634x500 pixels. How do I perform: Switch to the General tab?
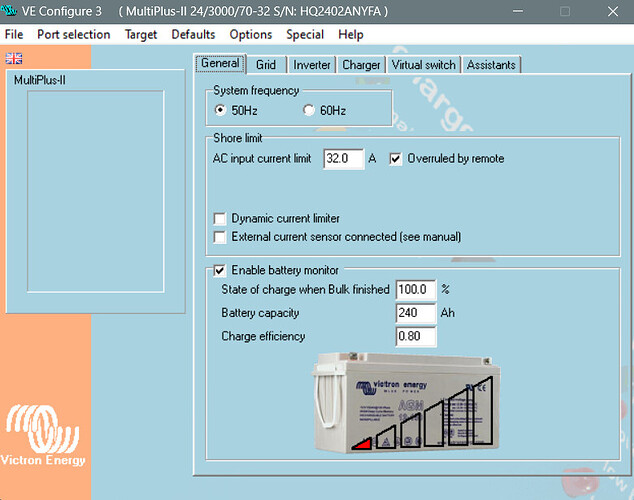[220, 63]
